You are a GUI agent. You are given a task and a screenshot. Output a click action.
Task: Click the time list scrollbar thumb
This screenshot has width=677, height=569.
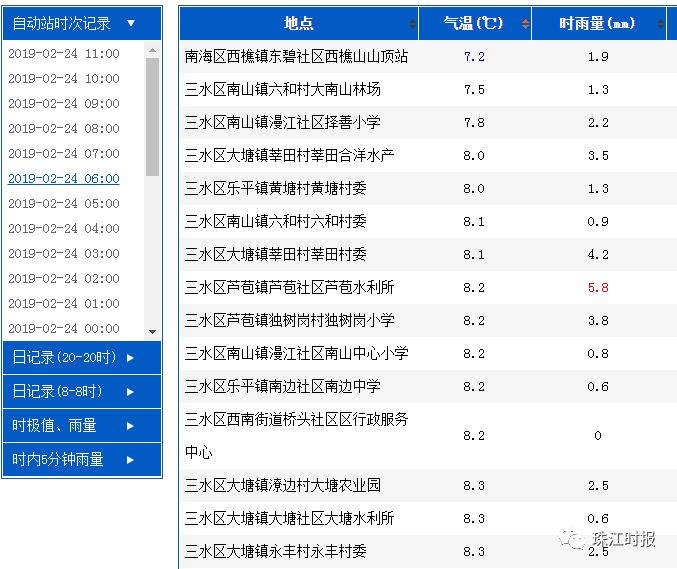click(152, 117)
